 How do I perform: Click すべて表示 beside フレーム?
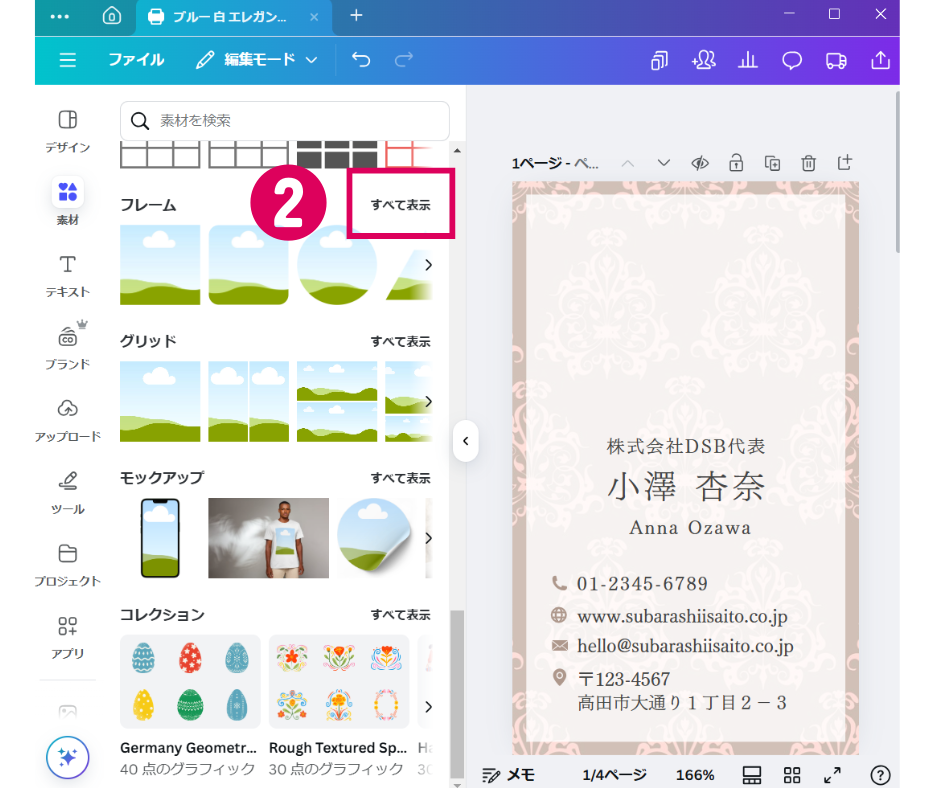pyautogui.click(x=400, y=205)
